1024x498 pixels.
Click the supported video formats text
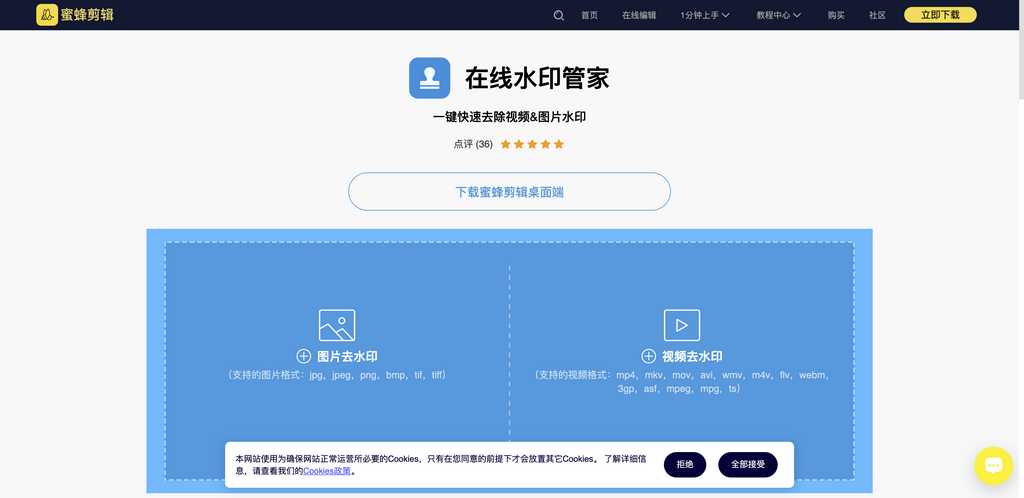click(682, 382)
